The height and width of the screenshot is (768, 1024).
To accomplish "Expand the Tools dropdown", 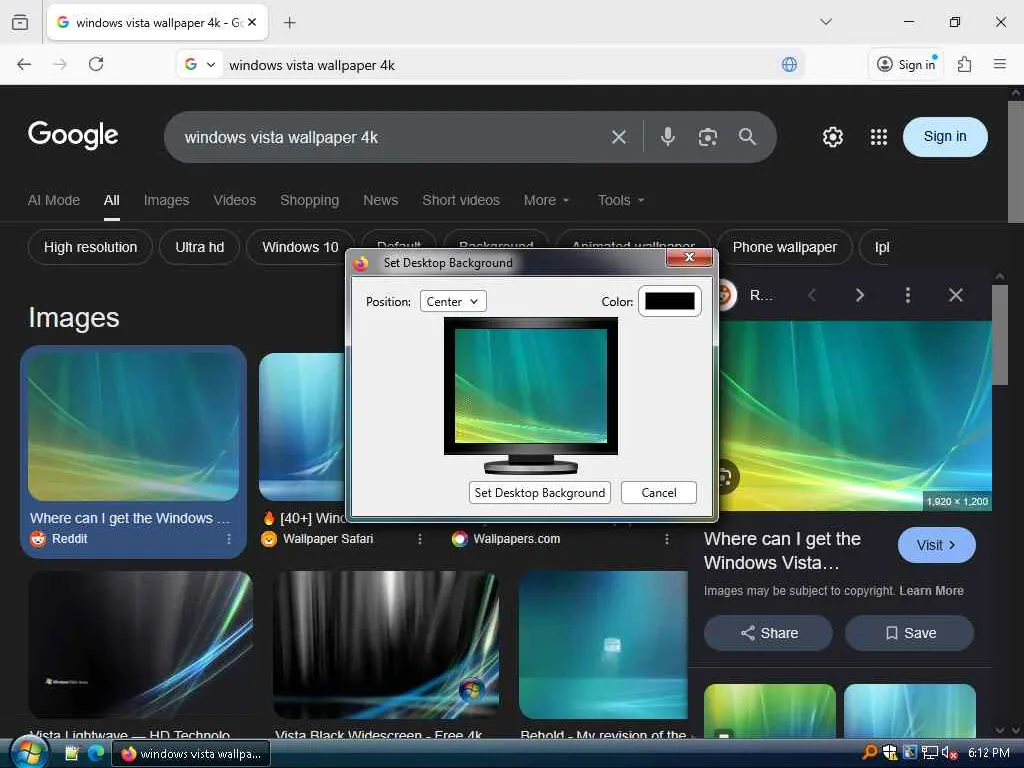I will click(620, 200).
